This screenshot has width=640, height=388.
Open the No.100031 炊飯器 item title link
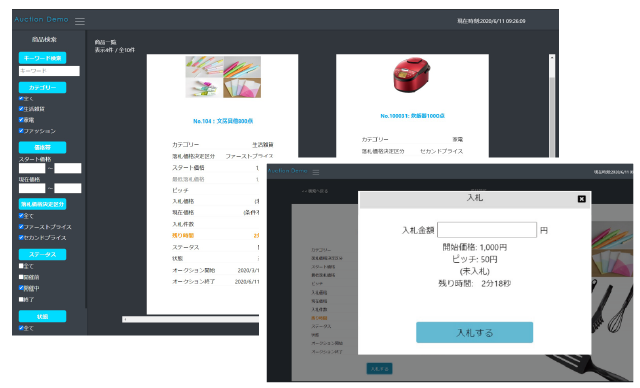coord(412,116)
